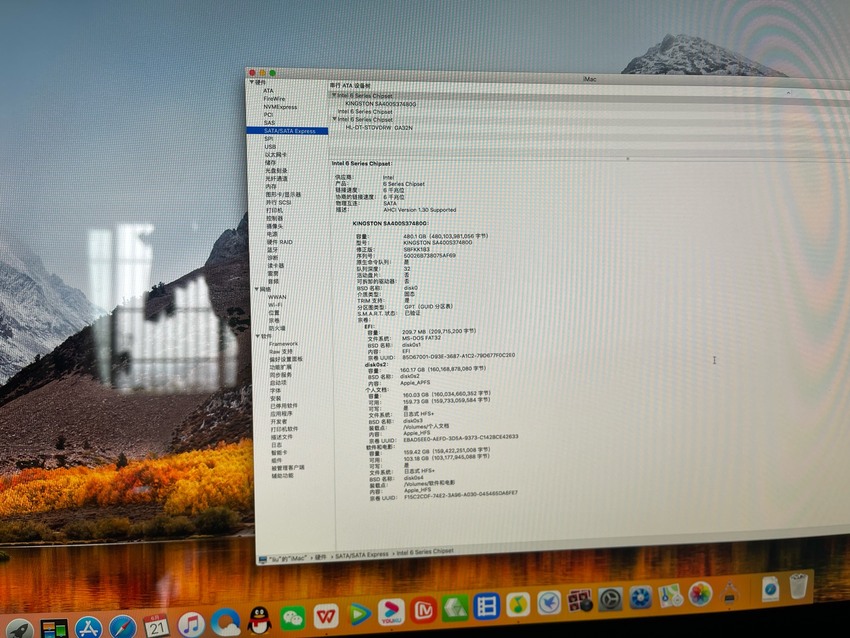The height and width of the screenshot is (638, 850).
Task: Select USB in the sidebar
Action: (270, 147)
